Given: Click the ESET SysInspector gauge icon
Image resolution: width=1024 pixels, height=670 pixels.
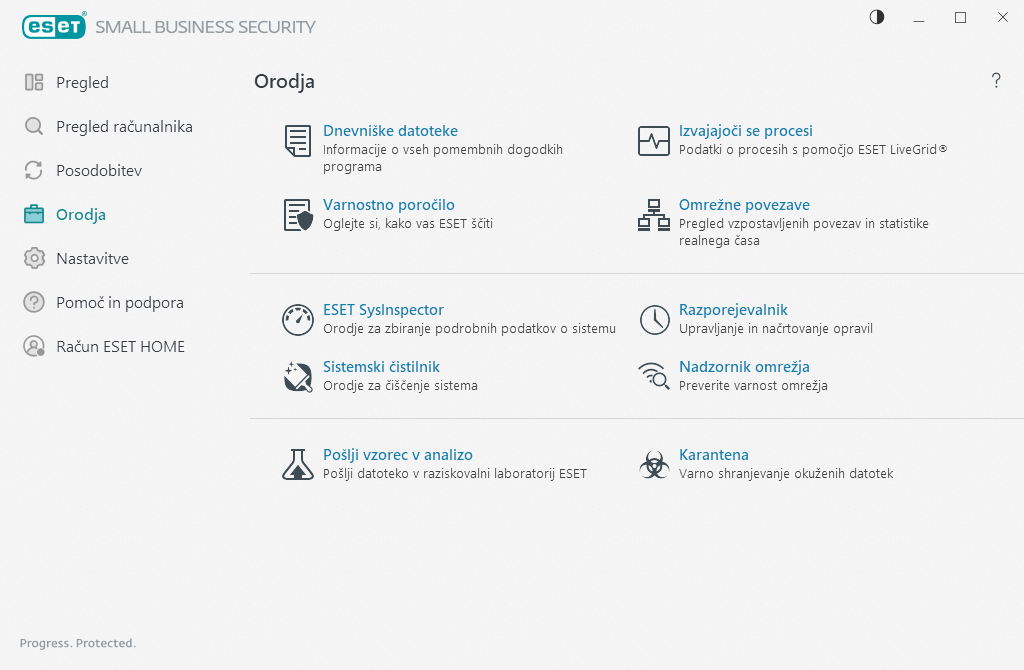Looking at the screenshot, I should click(298, 320).
